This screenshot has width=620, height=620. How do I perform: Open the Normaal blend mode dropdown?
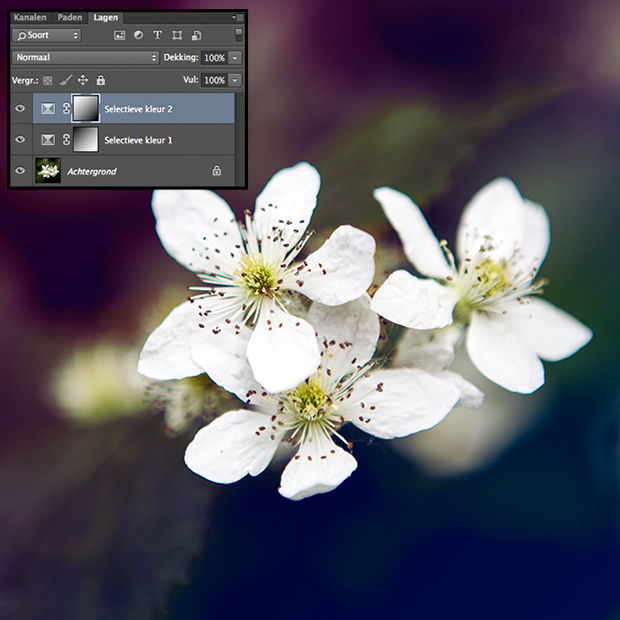coord(85,57)
